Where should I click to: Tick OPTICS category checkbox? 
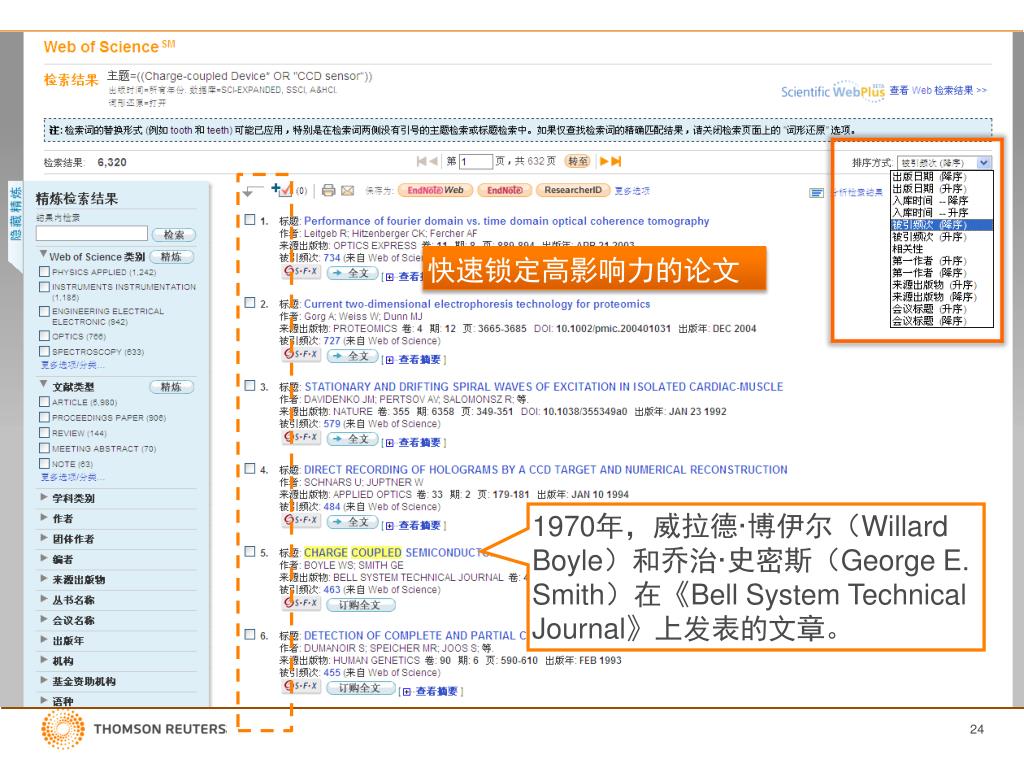[x=44, y=336]
